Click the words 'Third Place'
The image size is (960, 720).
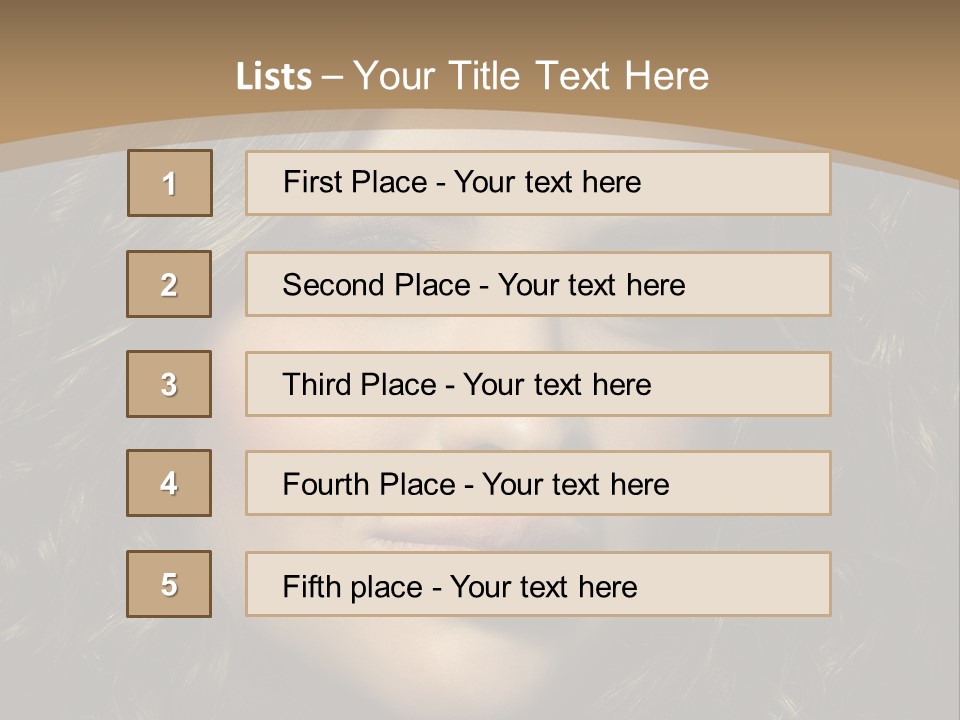(x=359, y=384)
